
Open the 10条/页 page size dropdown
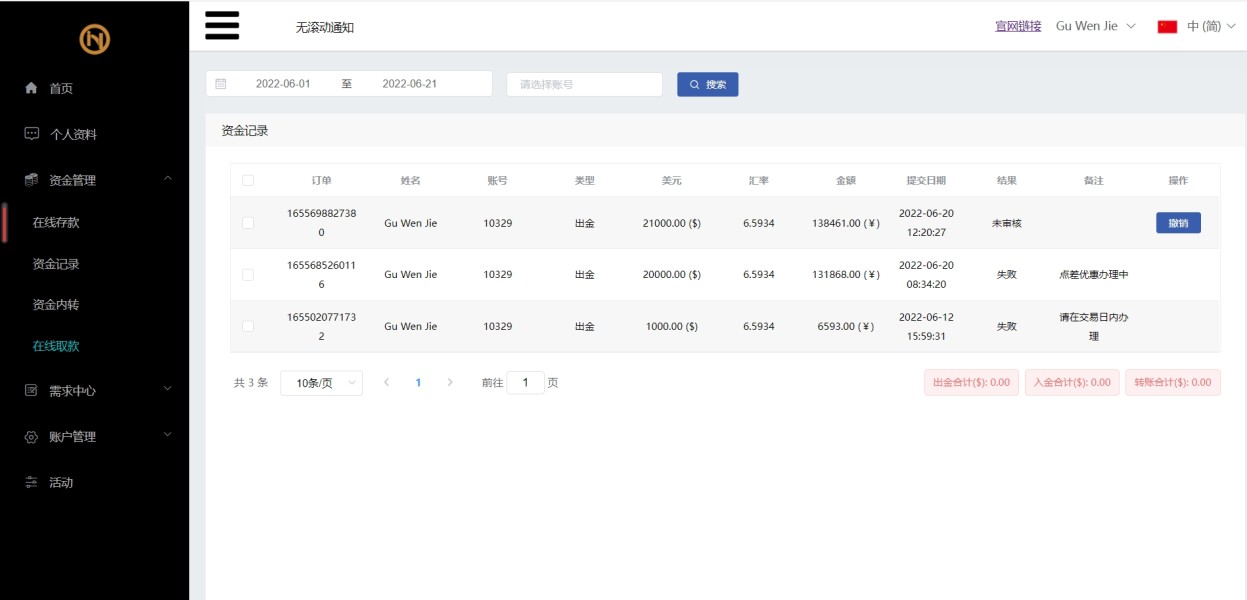[321, 383]
